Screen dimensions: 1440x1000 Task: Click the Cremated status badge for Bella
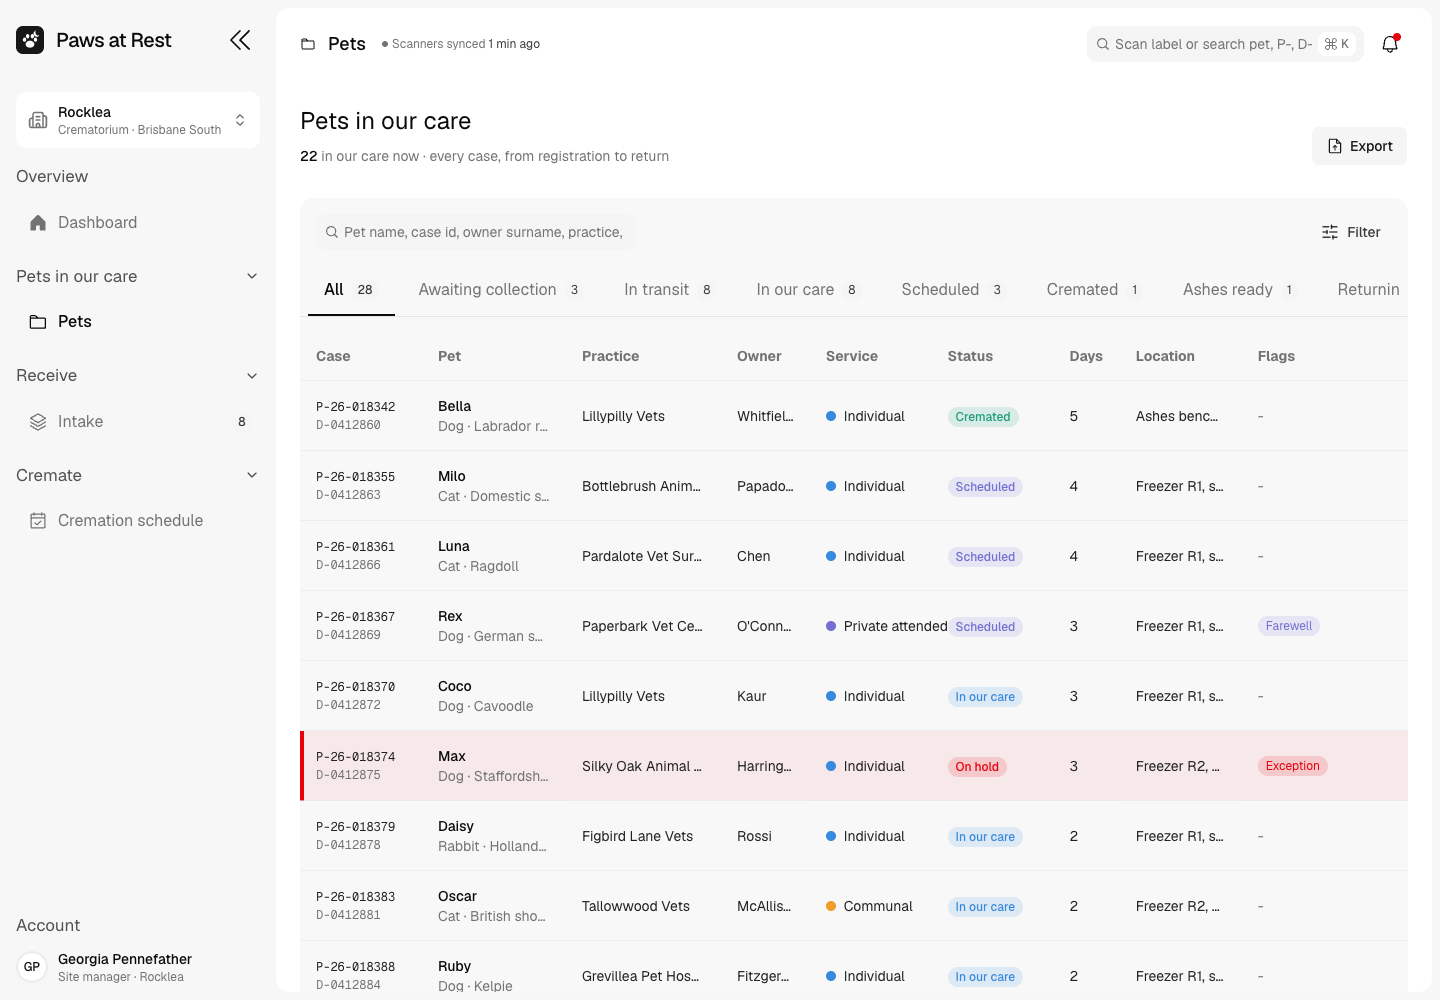tap(983, 417)
